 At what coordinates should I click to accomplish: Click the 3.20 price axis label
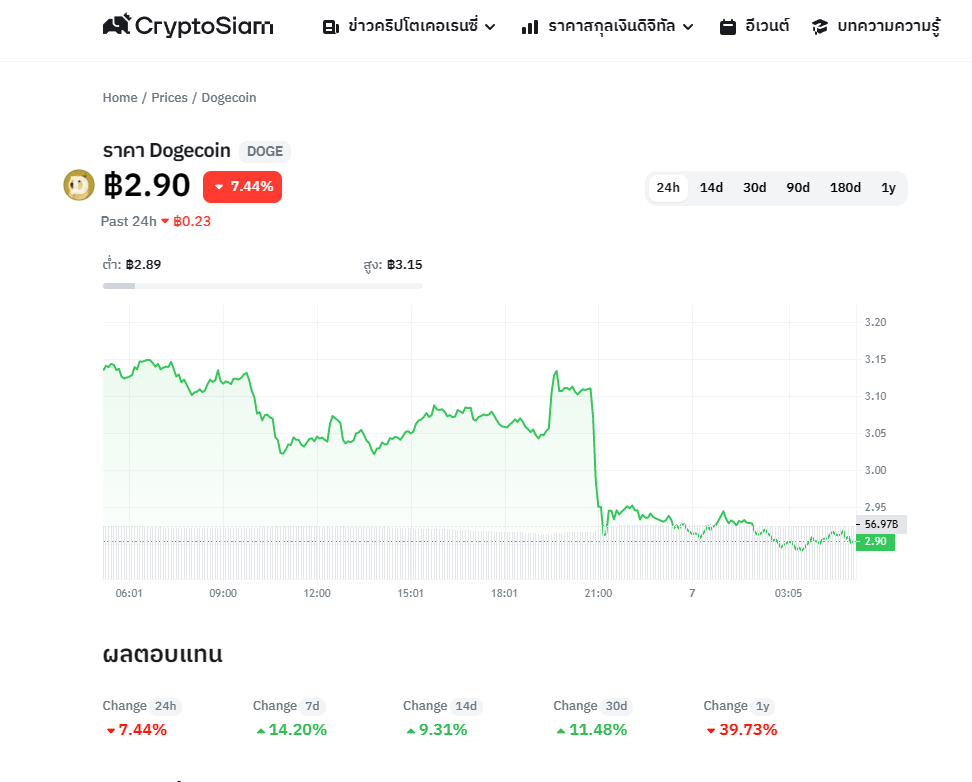(875, 322)
